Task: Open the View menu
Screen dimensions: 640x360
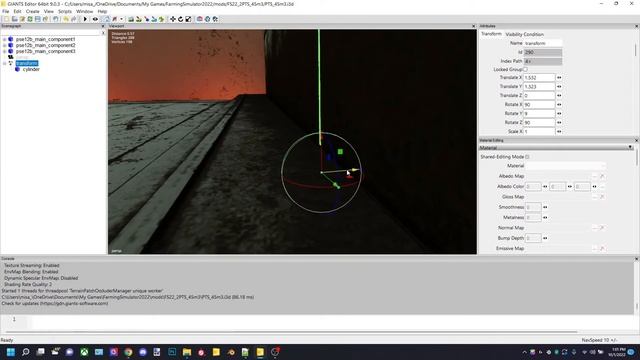Action: point(49,11)
